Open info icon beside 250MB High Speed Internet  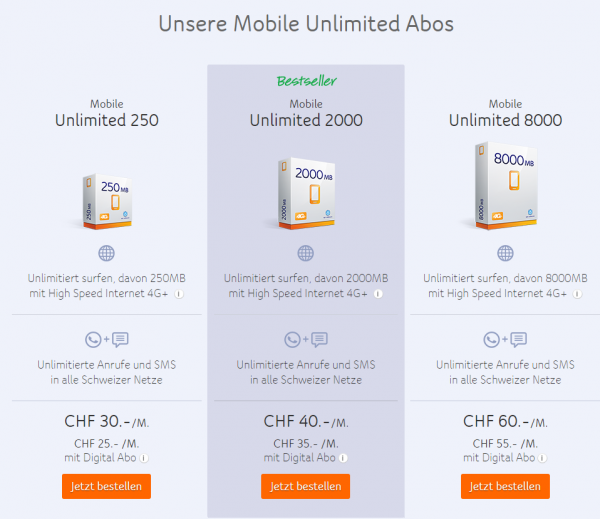point(179,294)
